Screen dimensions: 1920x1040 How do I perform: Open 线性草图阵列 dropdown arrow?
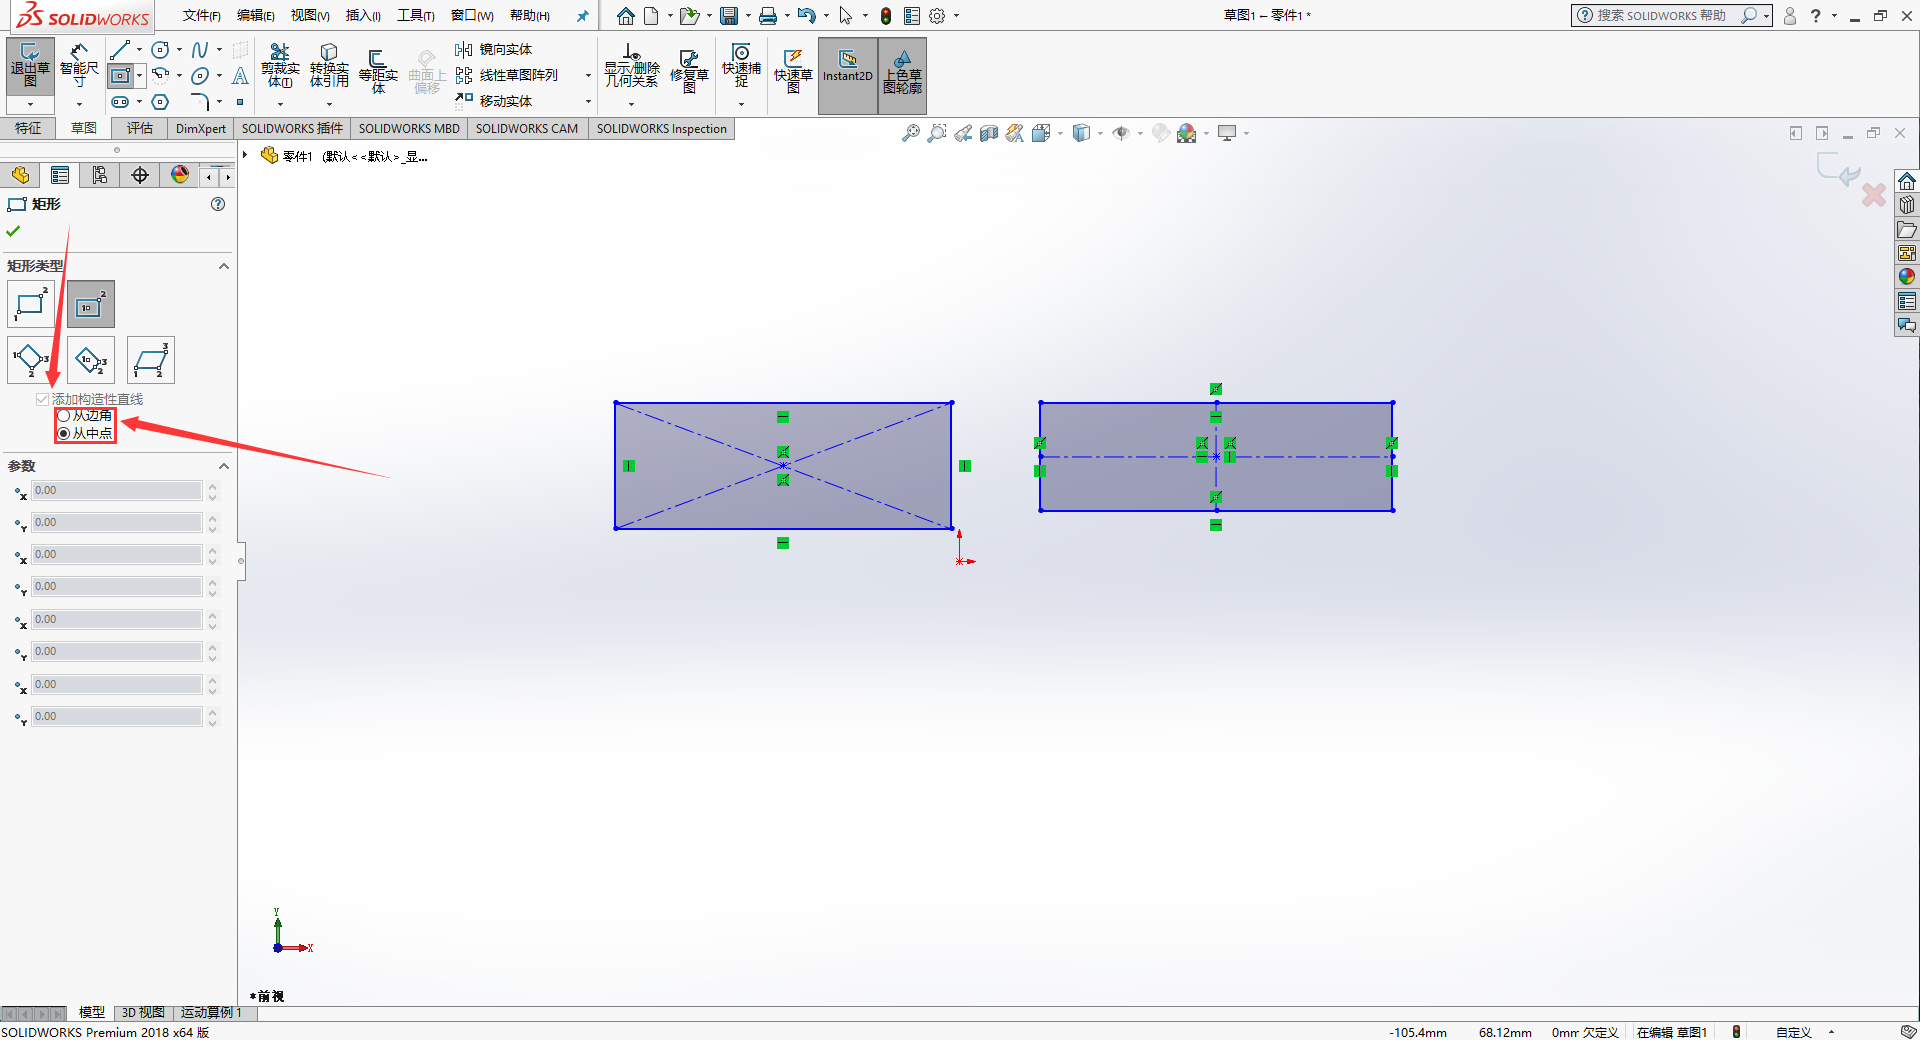click(588, 76)
